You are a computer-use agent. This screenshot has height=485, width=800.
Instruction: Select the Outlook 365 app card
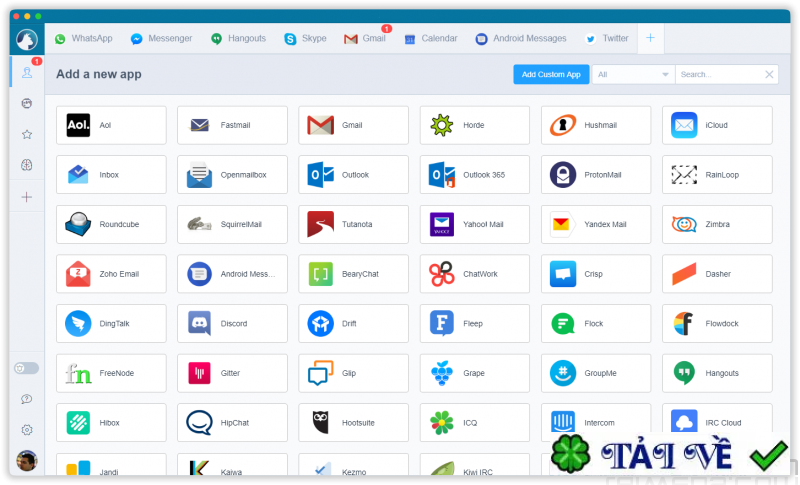(474, 174)
